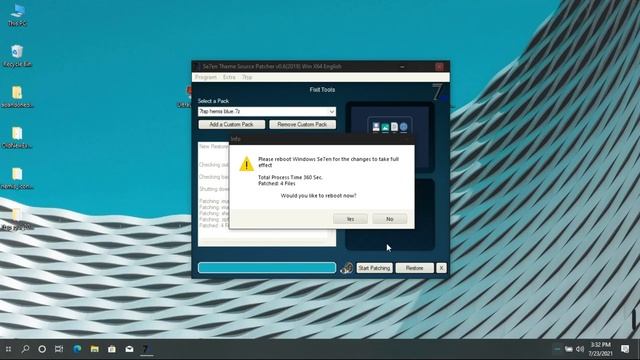Open the Program menu
This screenshot has width=640, height=360.
(x=206, y=77)
